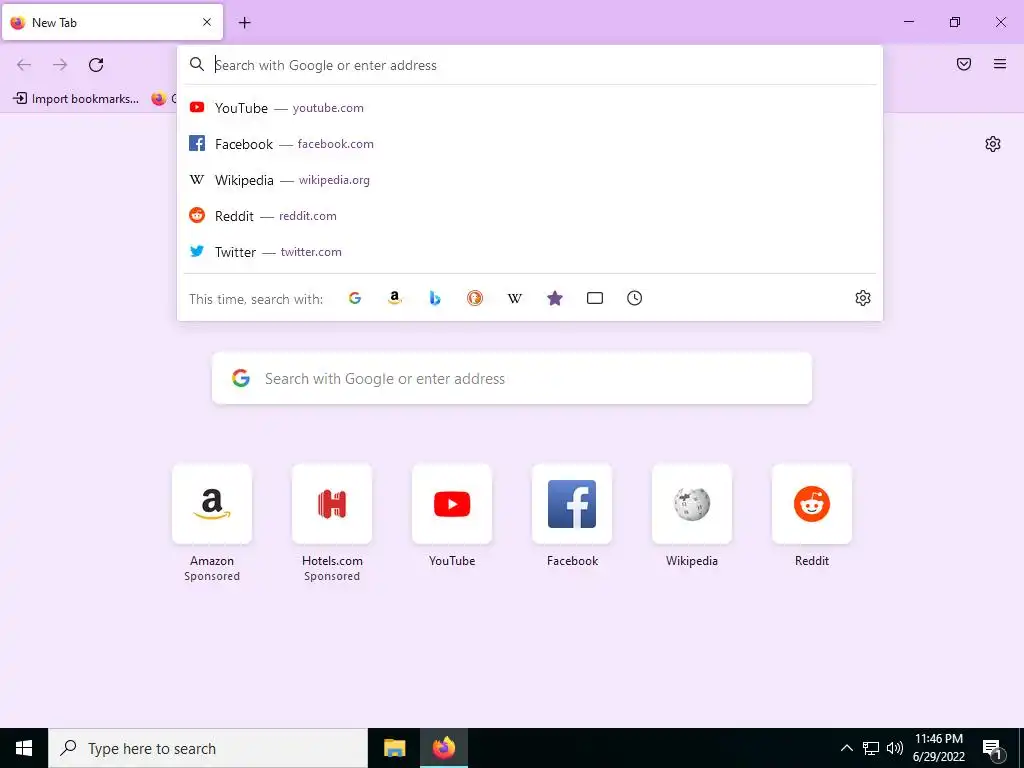Screen dimensions: 1024x768
Task: Open network status tray icon
Action: [871, 748]
